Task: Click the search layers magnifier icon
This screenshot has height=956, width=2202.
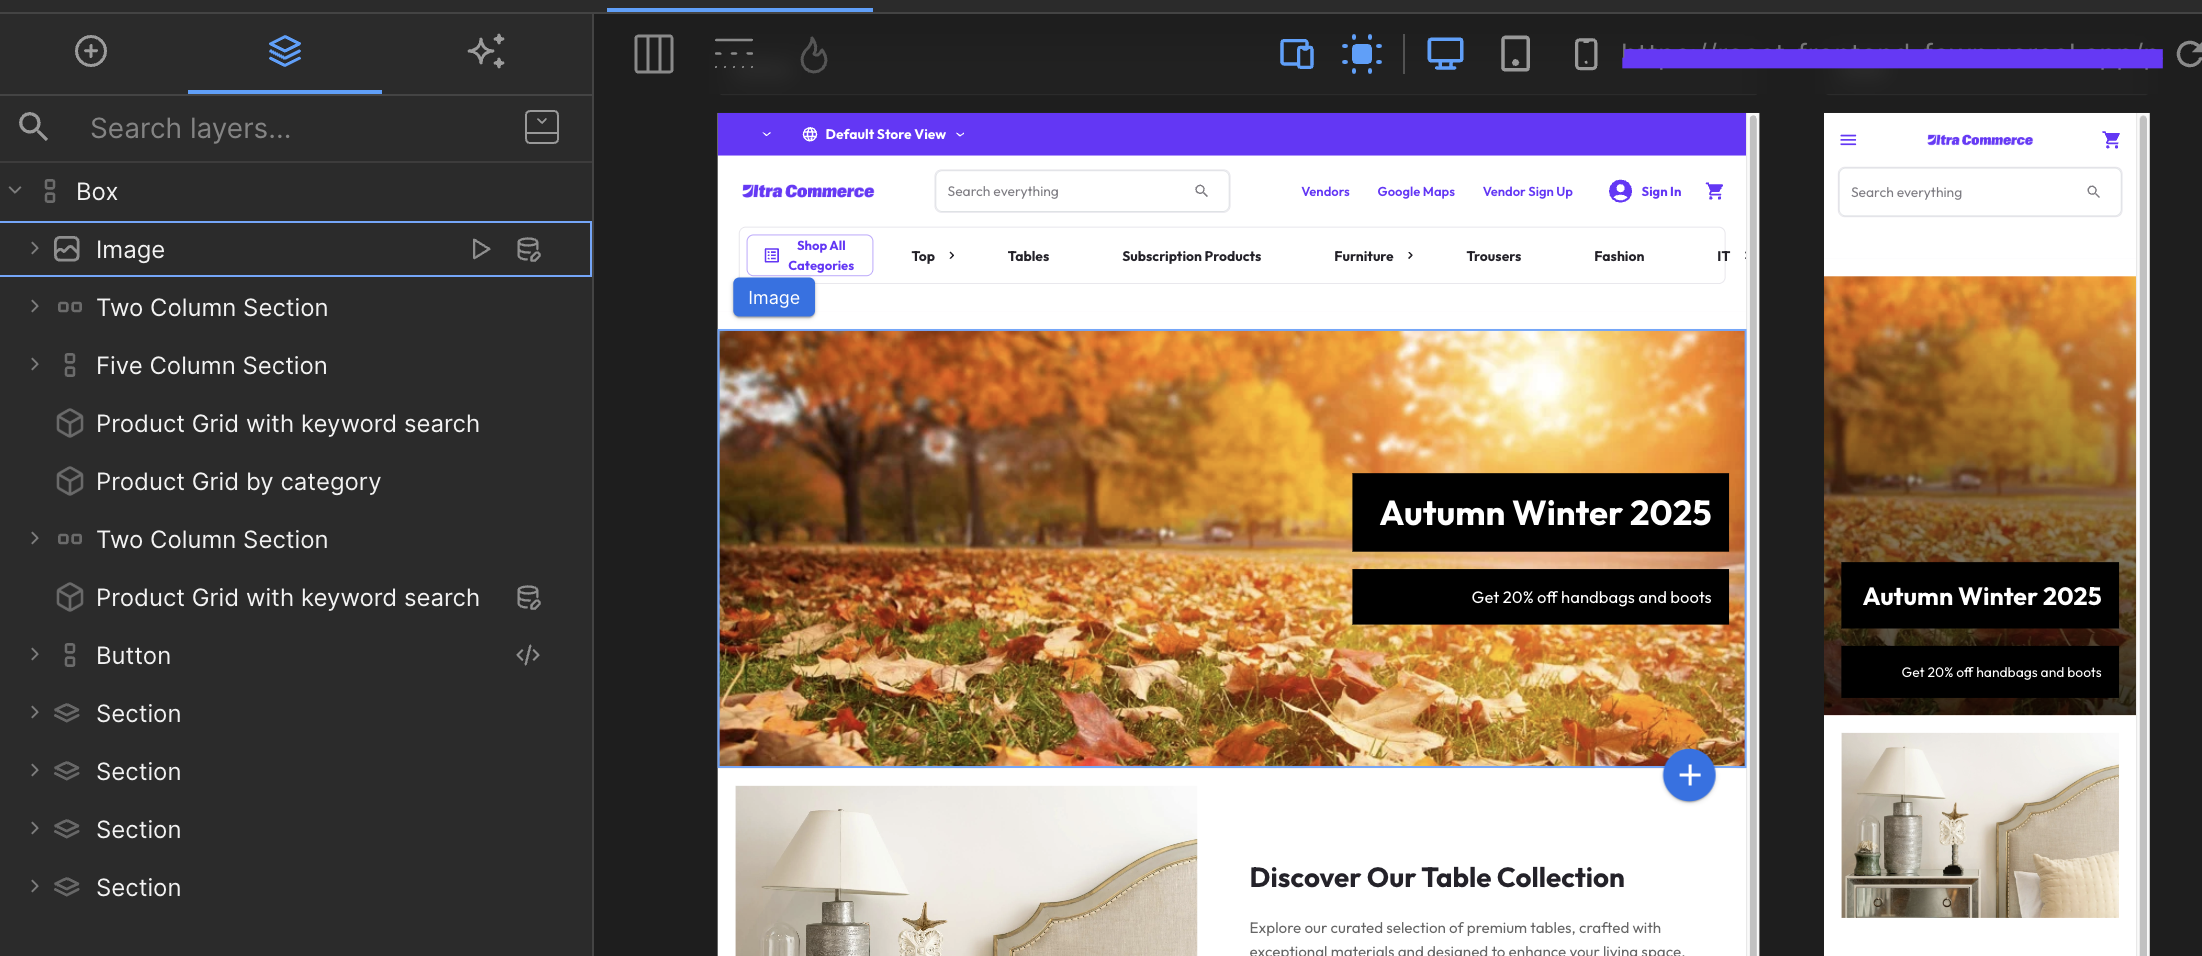Action: tap(33, 127)
